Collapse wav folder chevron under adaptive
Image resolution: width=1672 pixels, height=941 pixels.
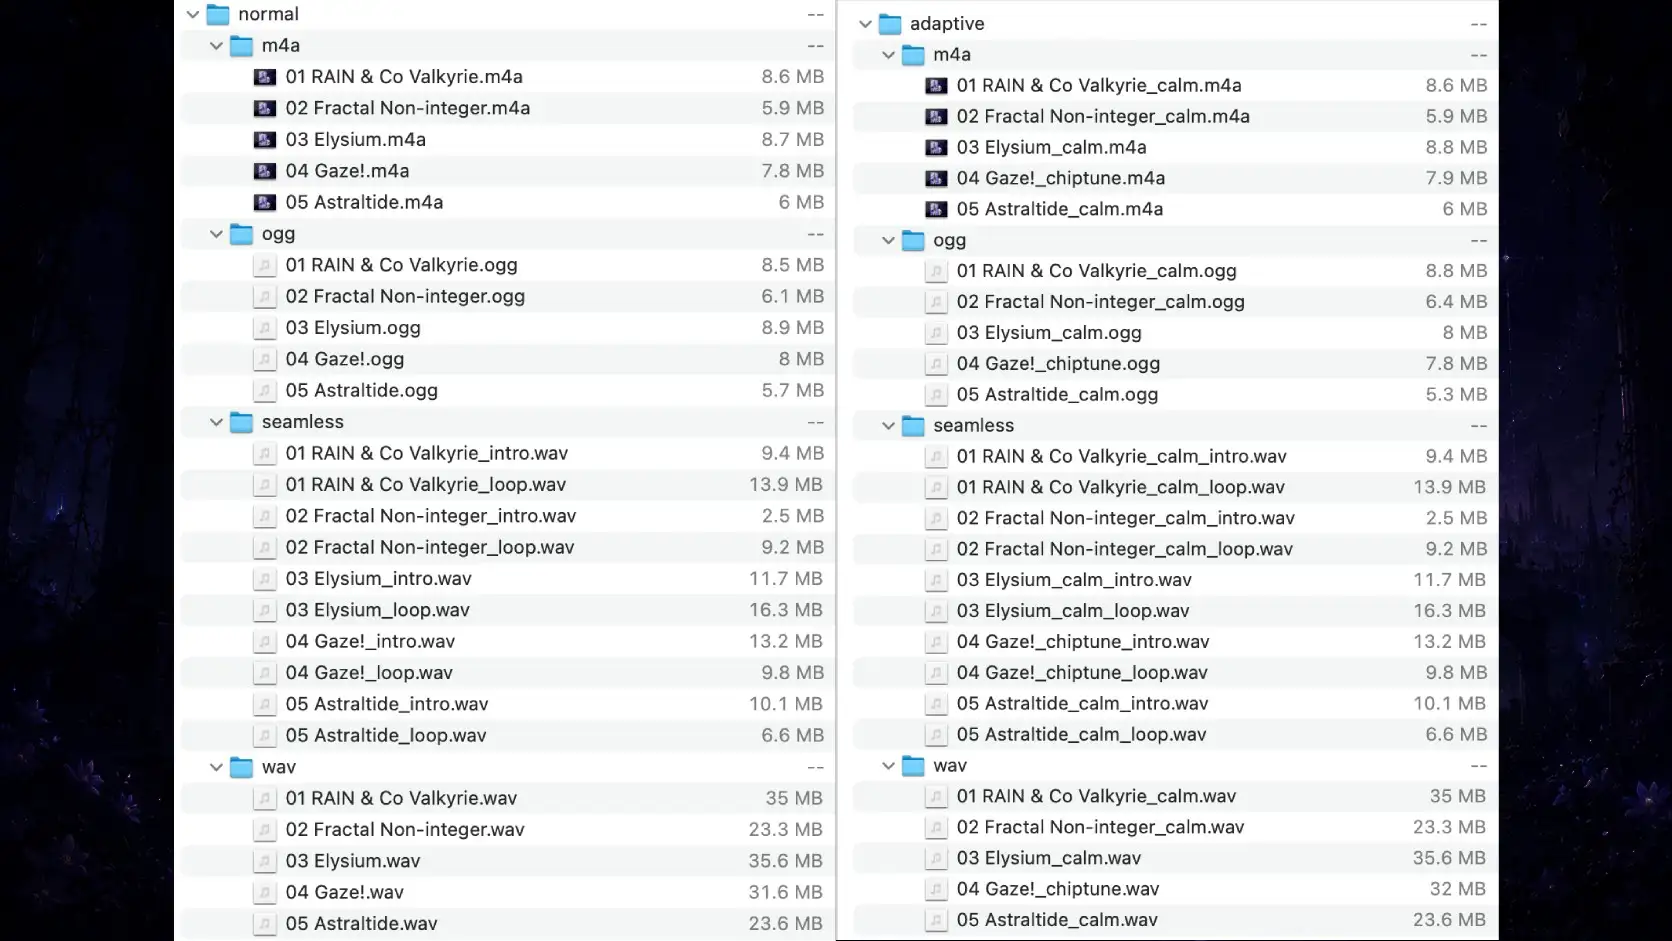pyautogui.click(x=888, y=766)
